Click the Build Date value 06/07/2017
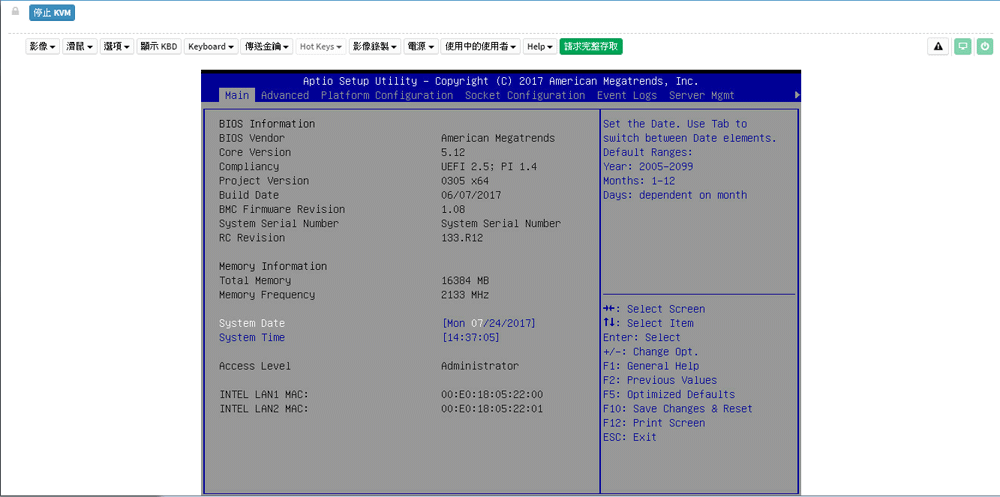The image size is (1000, 497). (471, 195)
